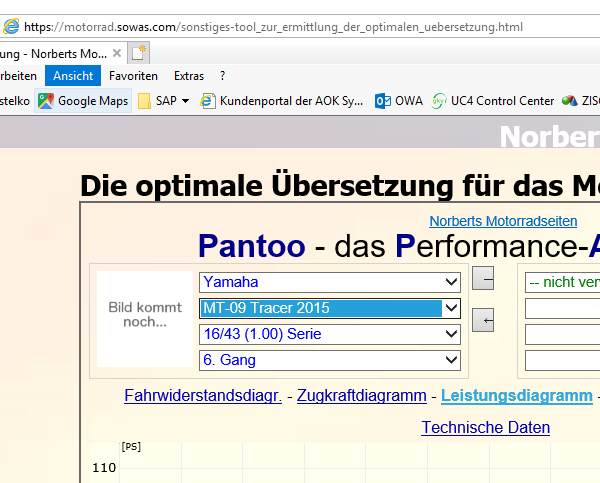This screenshot has width=600, height=483.
Task: Close the Norberts Motorradseiten tab
Action: pyautogui.click(x=118, y=52)
